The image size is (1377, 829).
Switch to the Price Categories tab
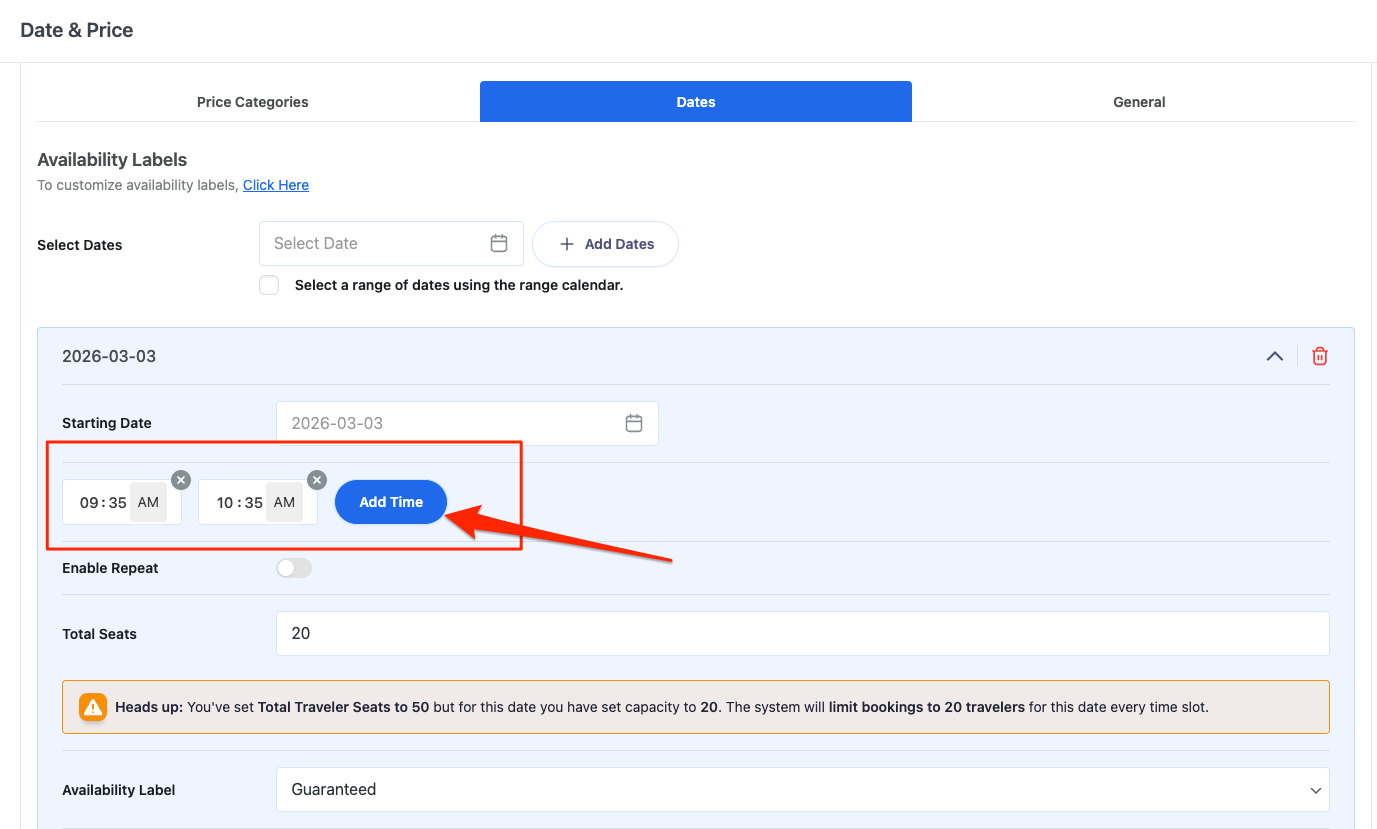pos(252,102)
